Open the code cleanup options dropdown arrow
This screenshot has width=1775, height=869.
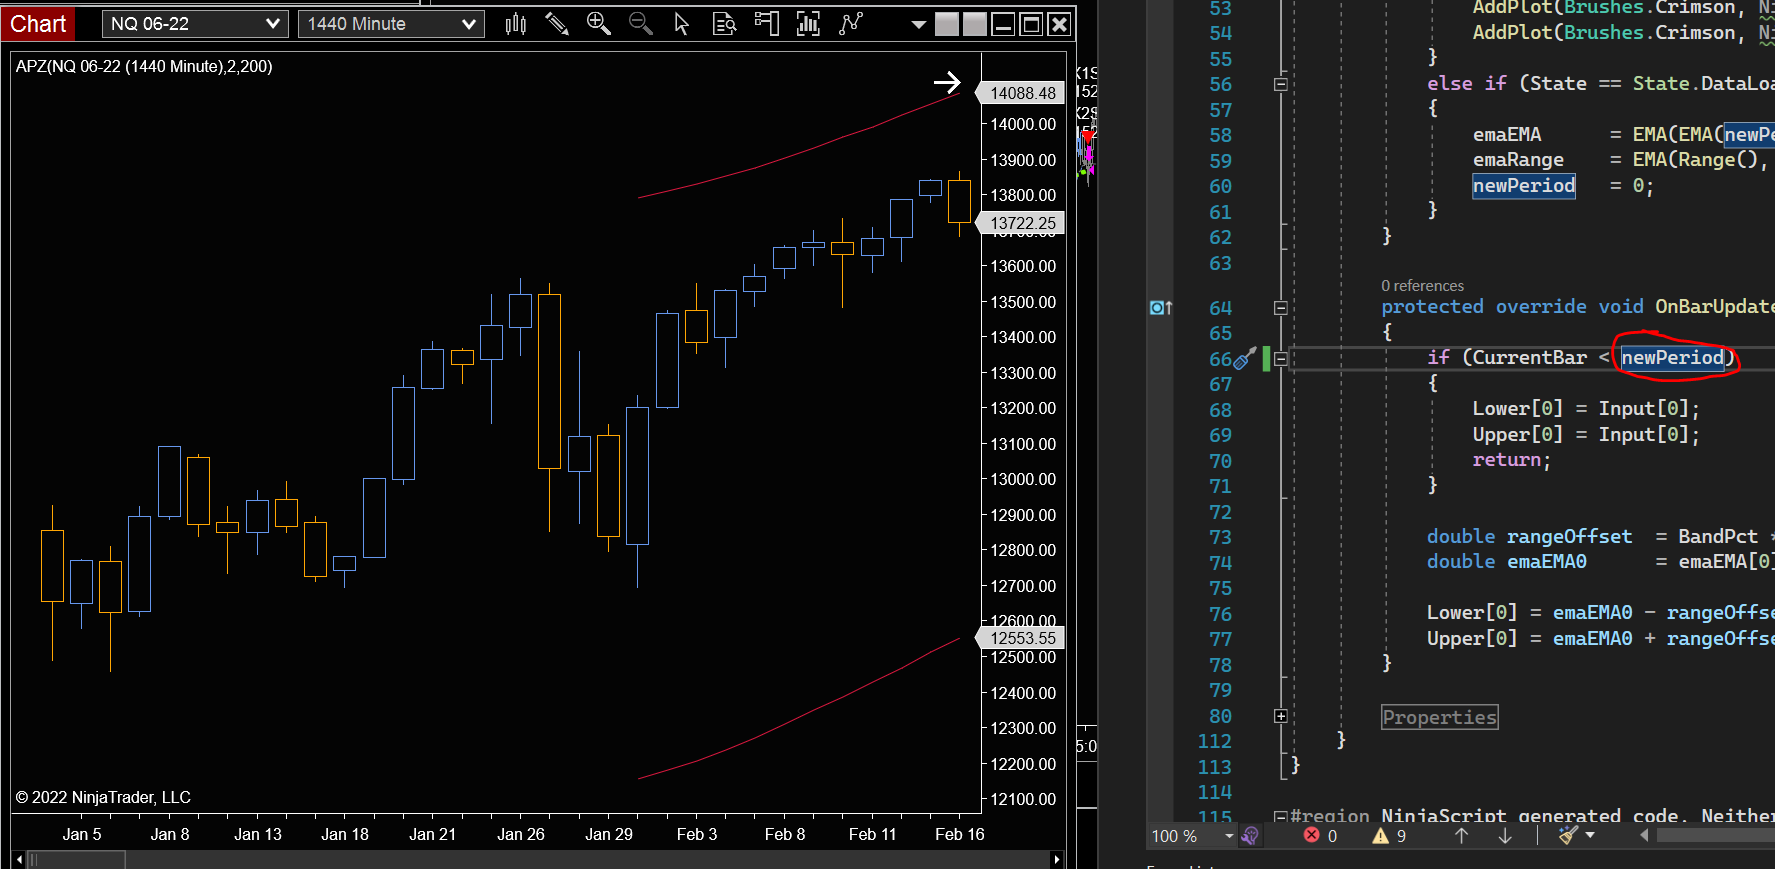1590,836
